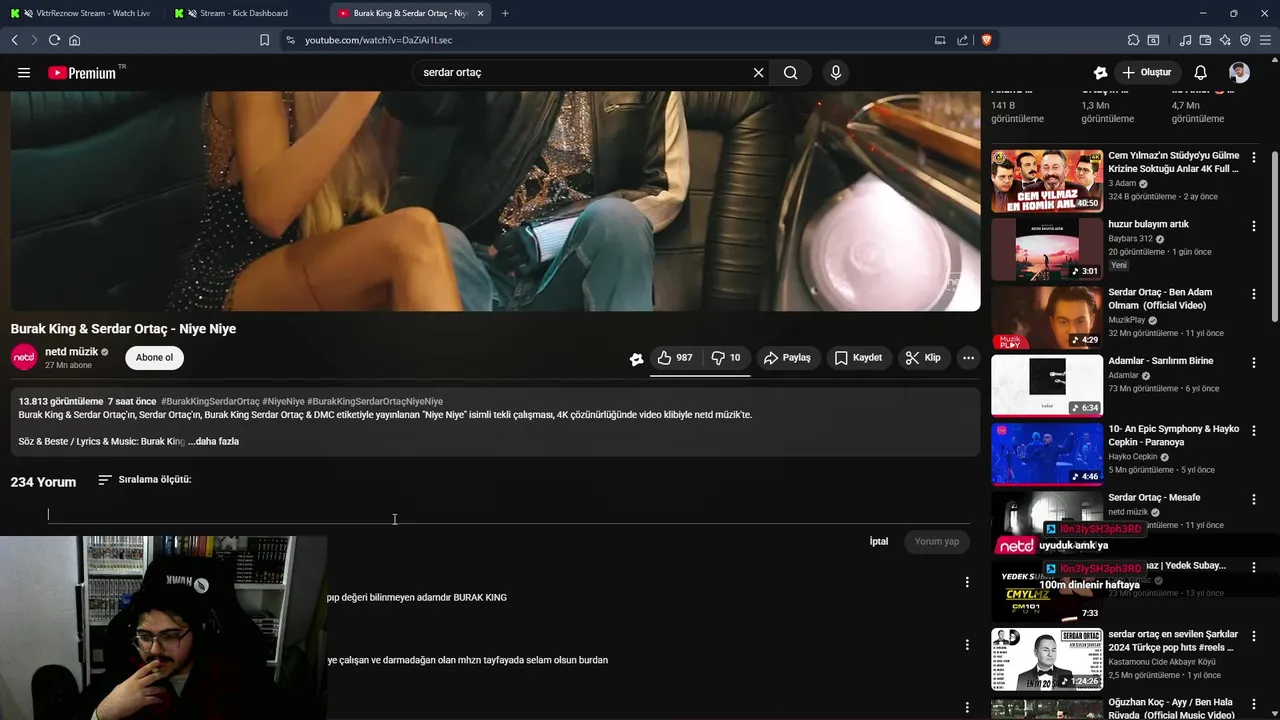
Task: Click the share icon in address bar
Action: [x=962, y=40]
